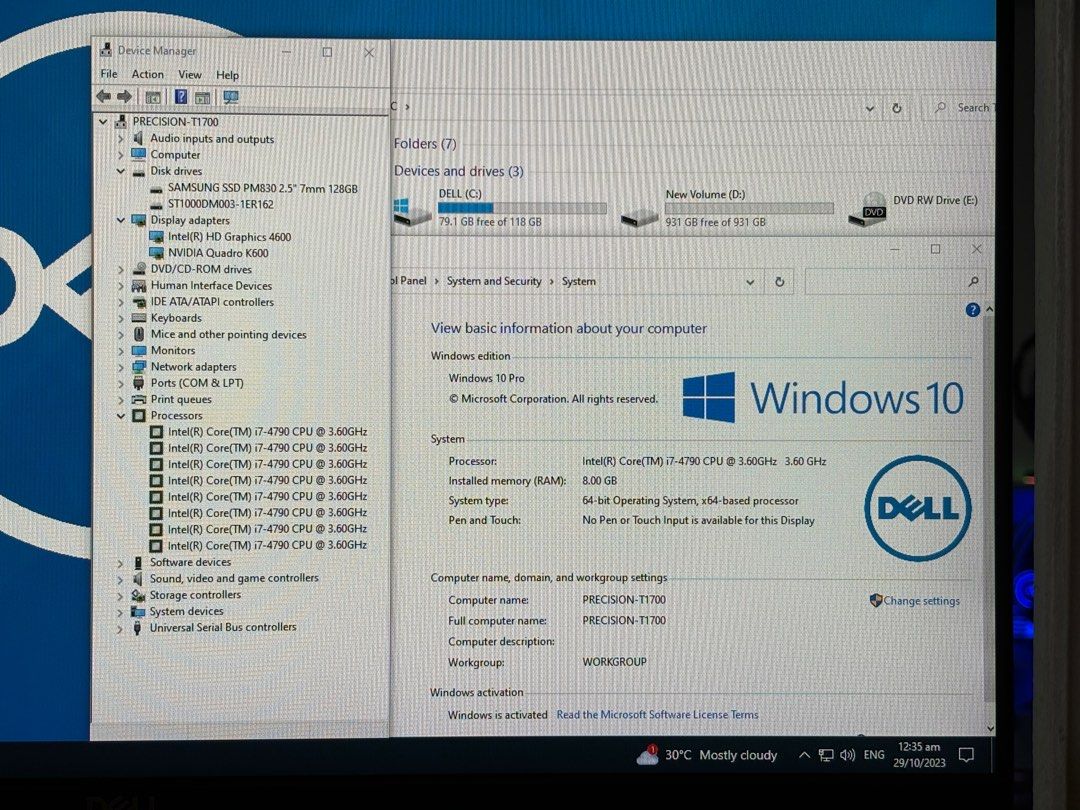
Task: Click the hidden icons chevron in the taskbar
Action: (x=805, y=755)
